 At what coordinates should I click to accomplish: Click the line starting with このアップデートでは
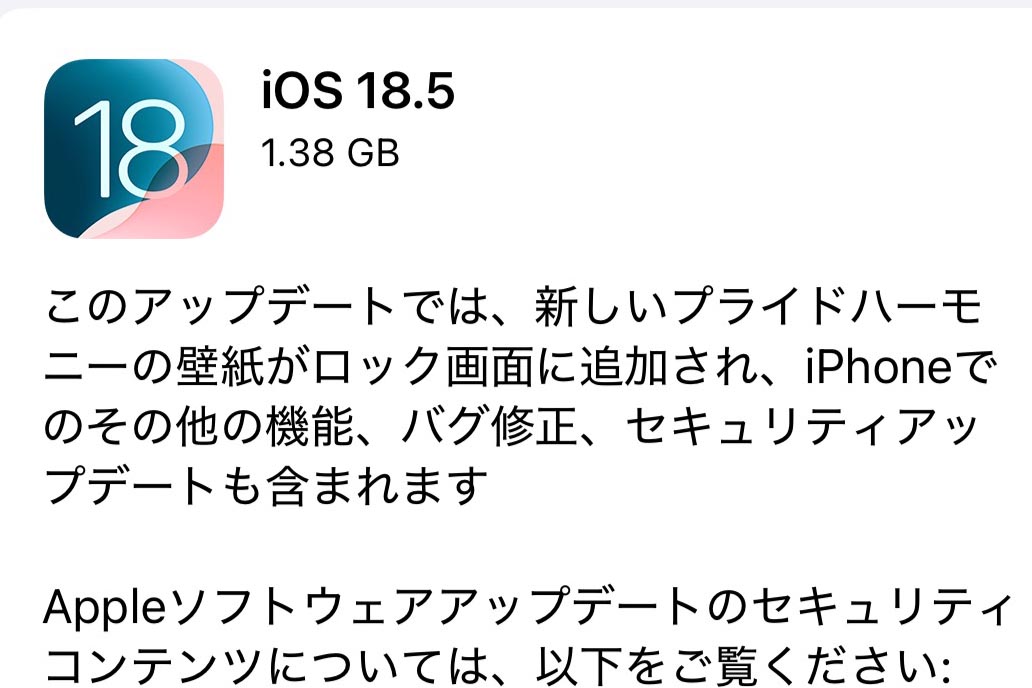click(x=514, y=306)
